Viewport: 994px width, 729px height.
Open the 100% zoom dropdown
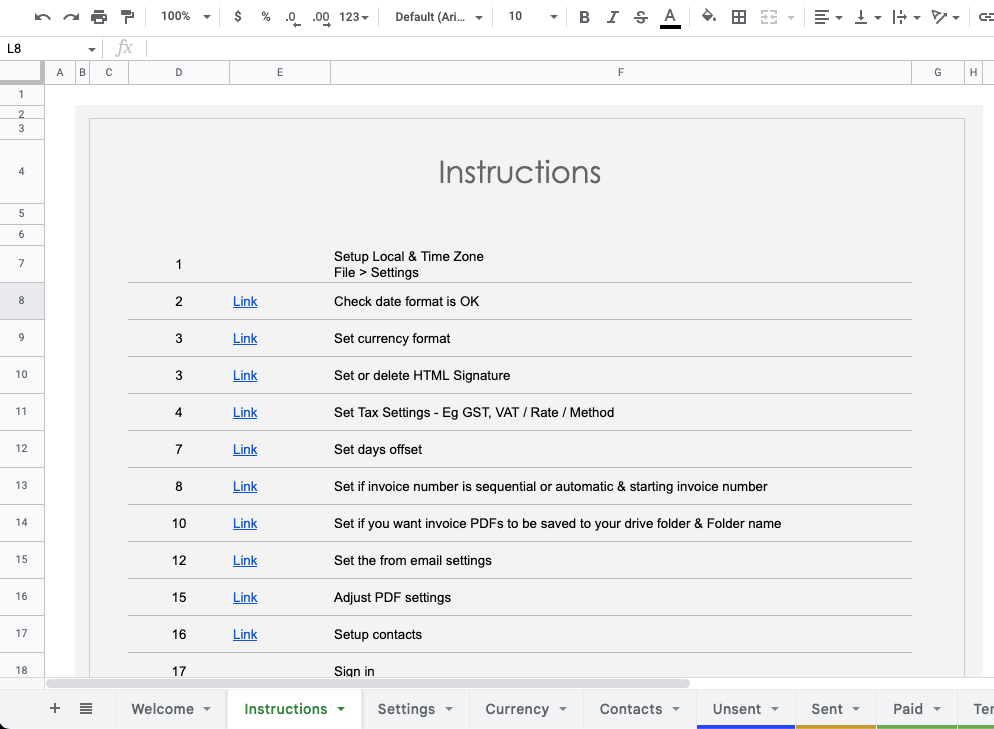coord(185,17)
